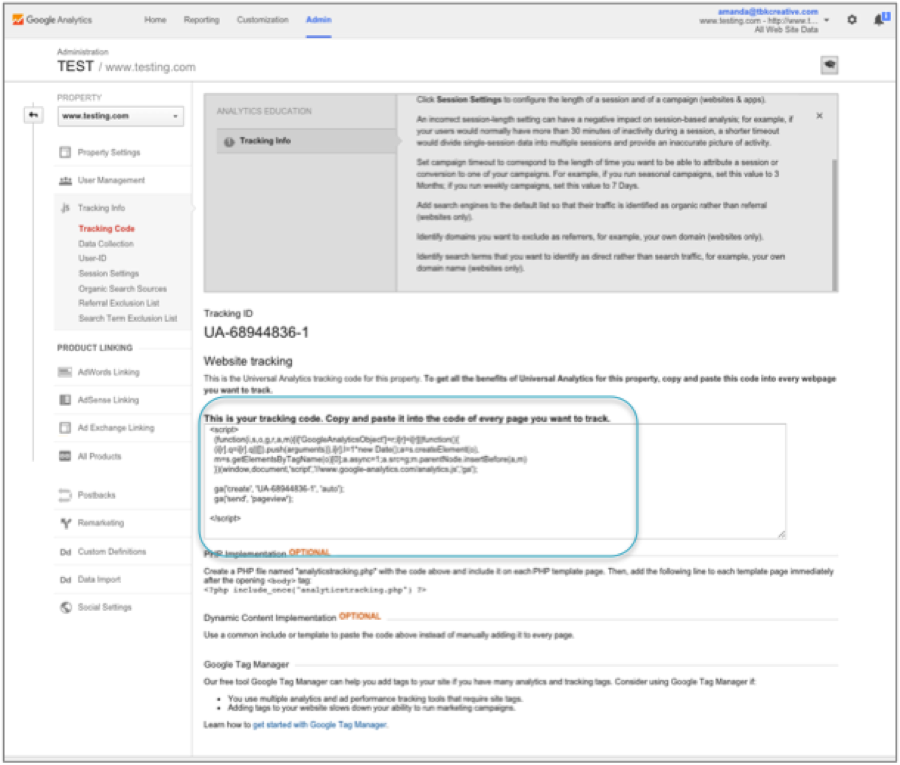The height and width of the screenshot is (765, 900).
Task: Click the Ad Exchange Linking icon
Action: pos(65,428)
